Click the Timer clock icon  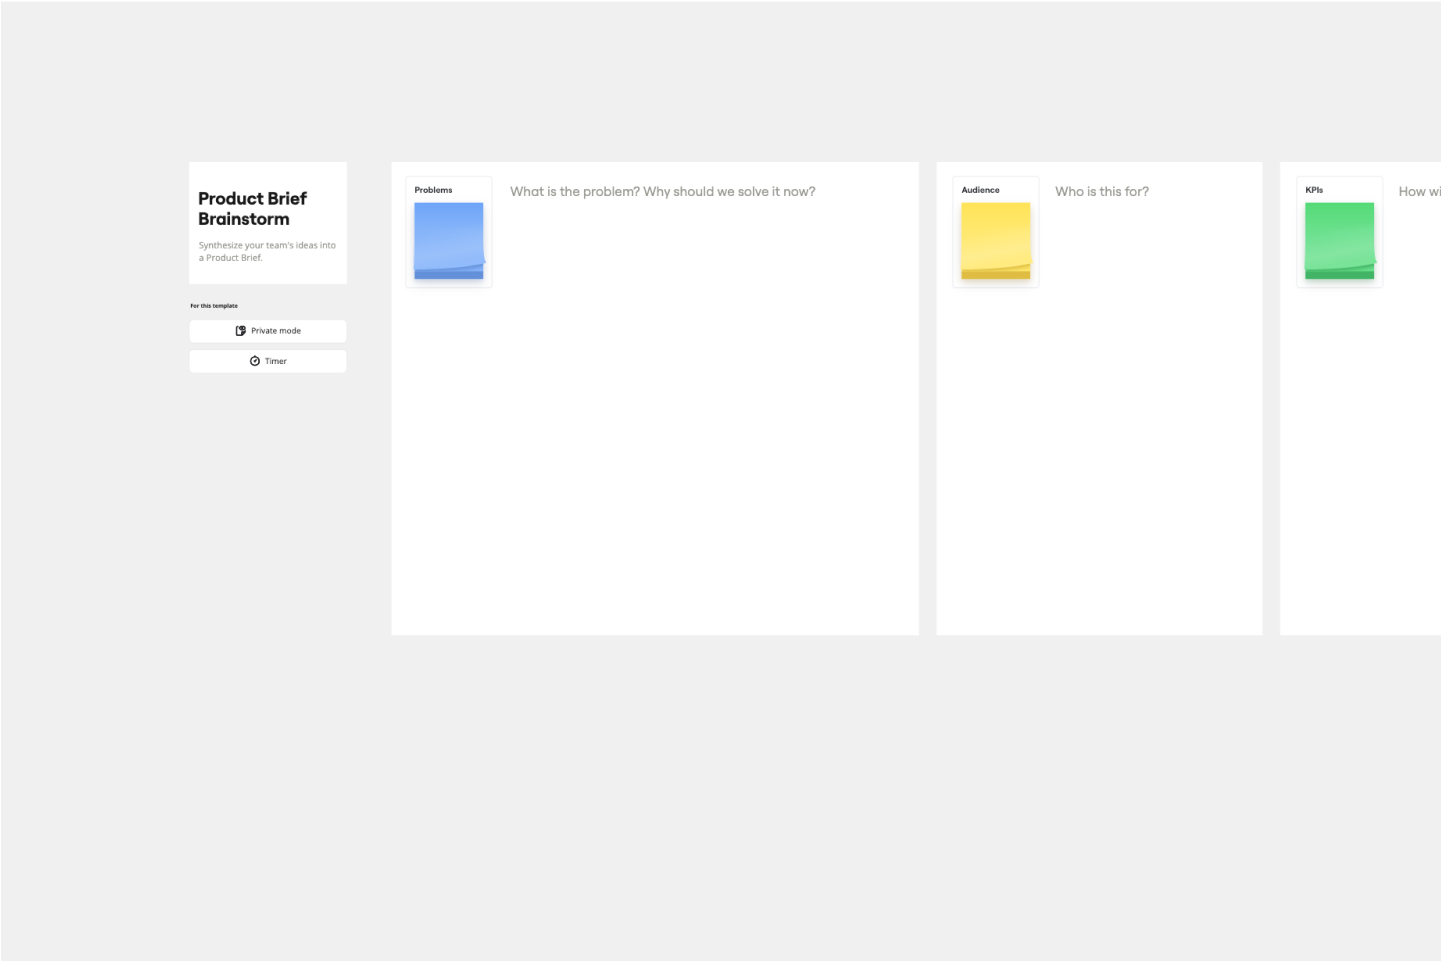(x=255, y=361)
